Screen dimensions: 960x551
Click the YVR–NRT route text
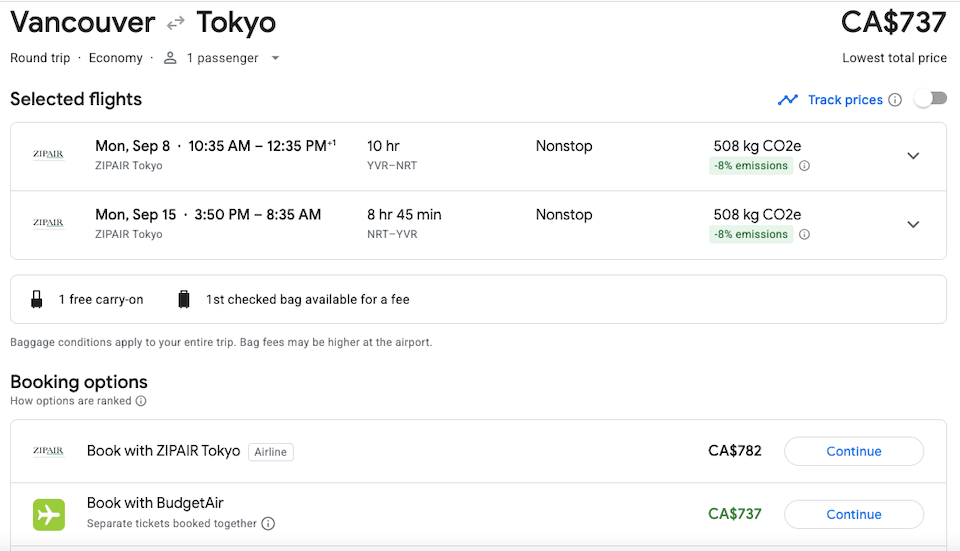point(392,166)
